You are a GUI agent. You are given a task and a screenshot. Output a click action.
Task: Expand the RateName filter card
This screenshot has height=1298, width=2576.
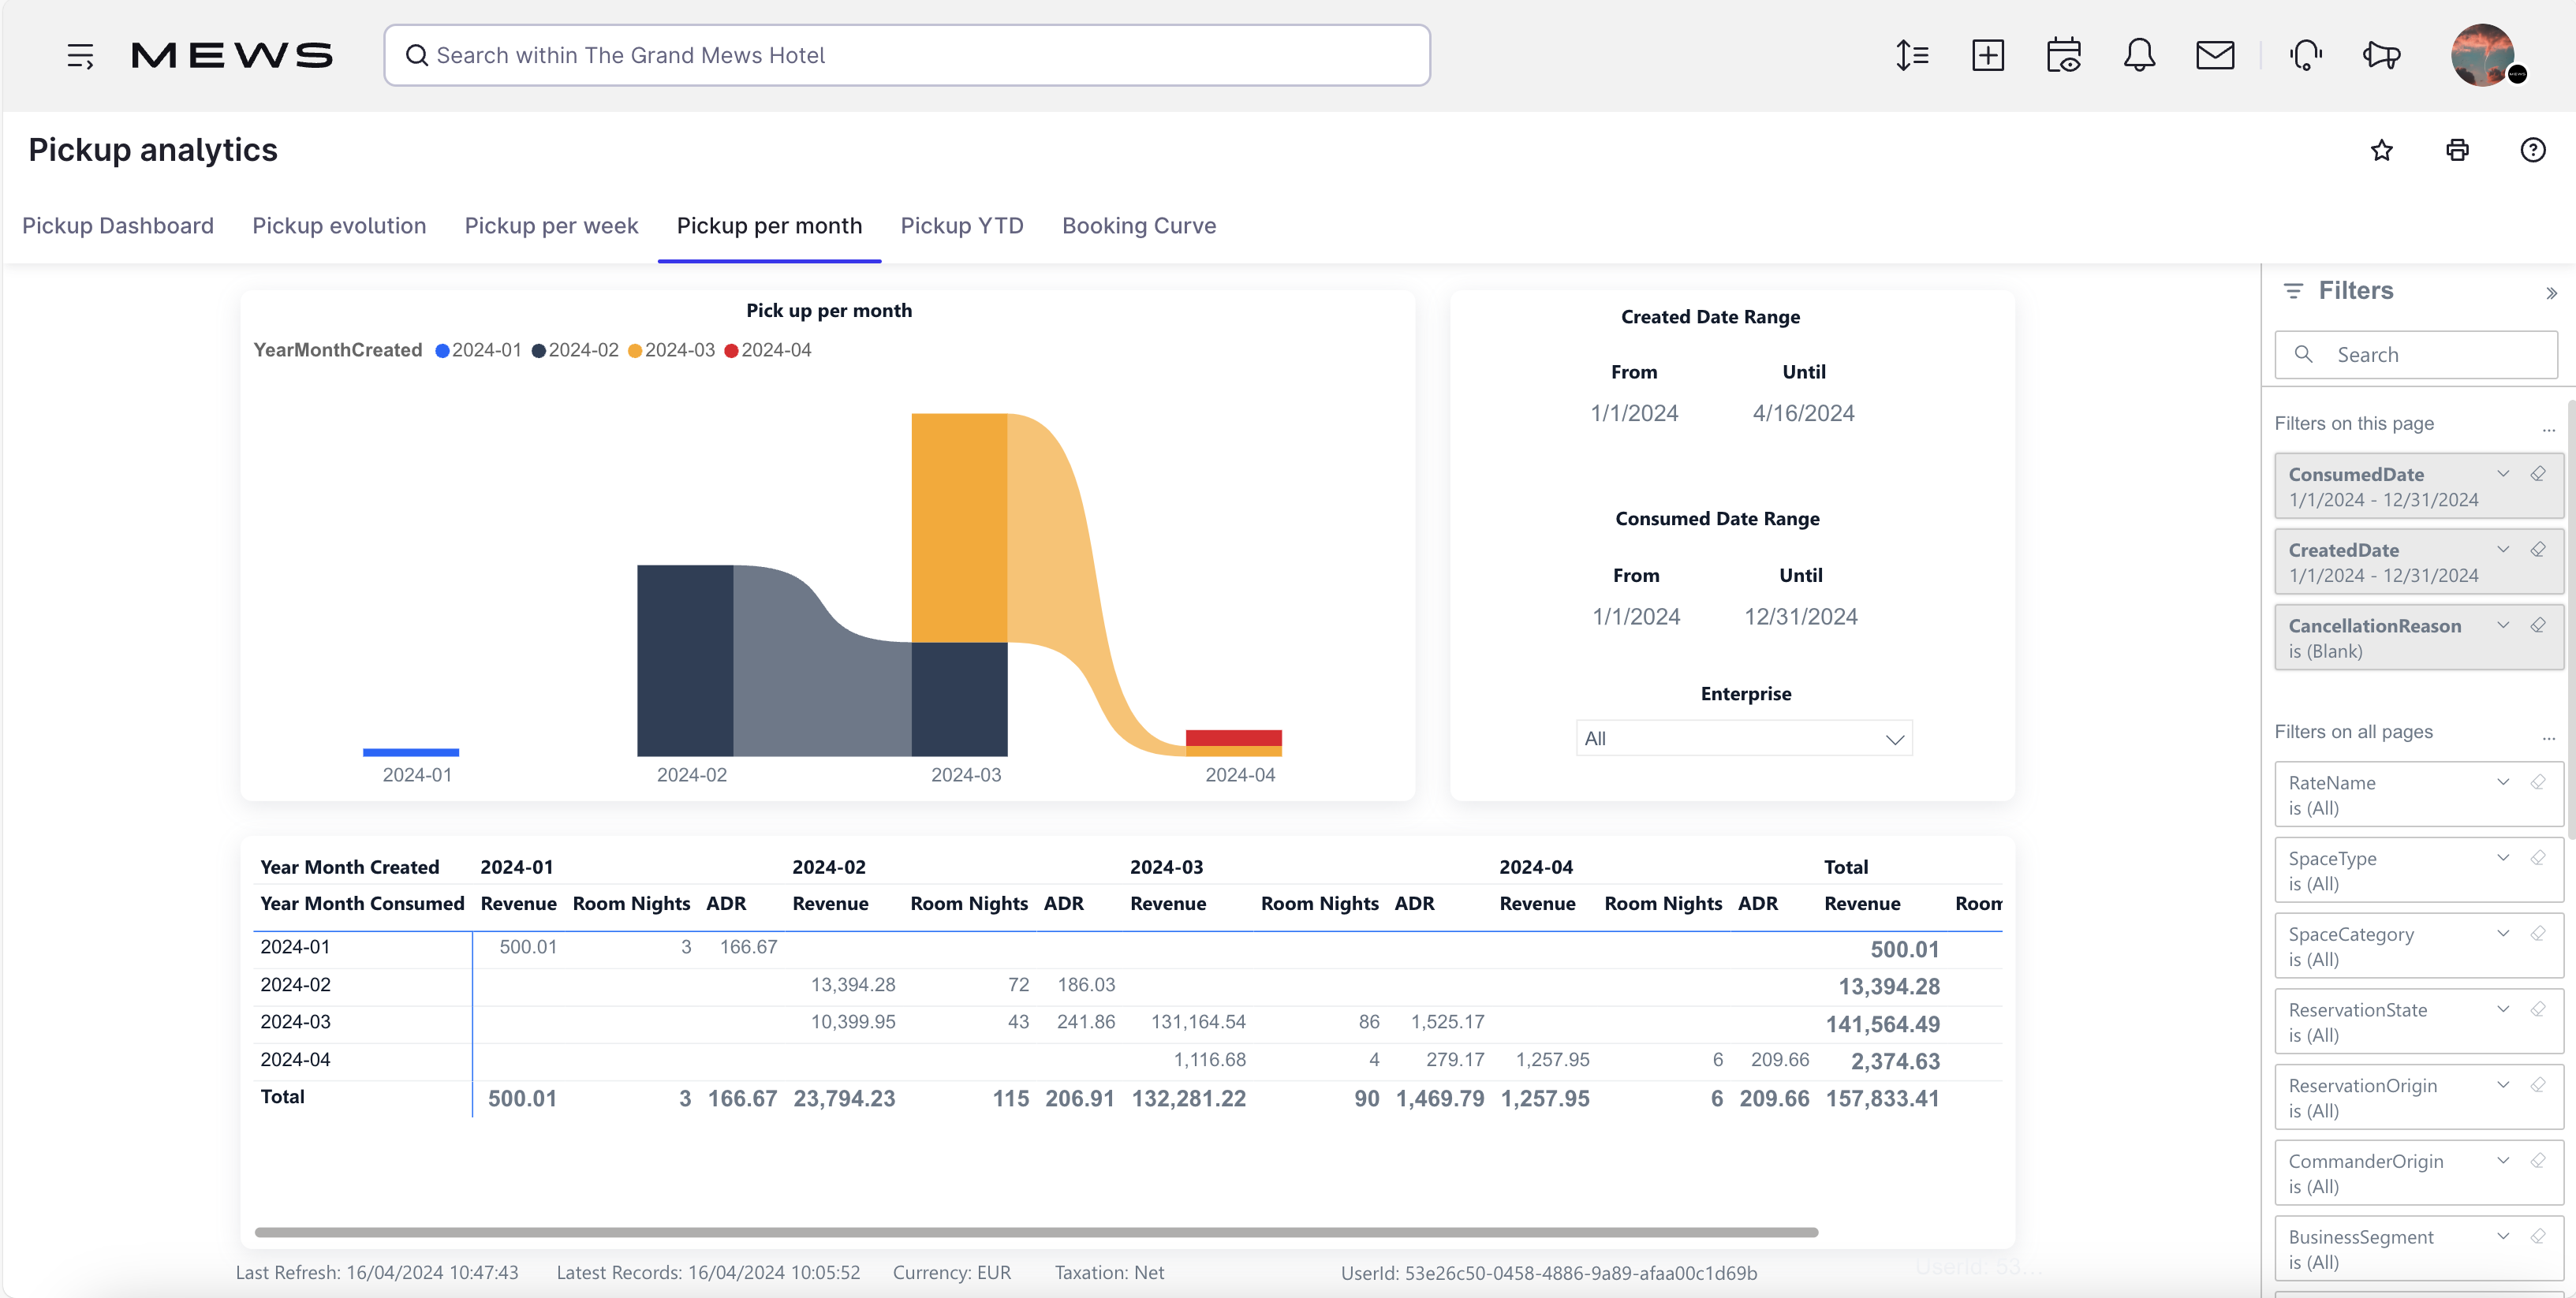(2504, 782)
